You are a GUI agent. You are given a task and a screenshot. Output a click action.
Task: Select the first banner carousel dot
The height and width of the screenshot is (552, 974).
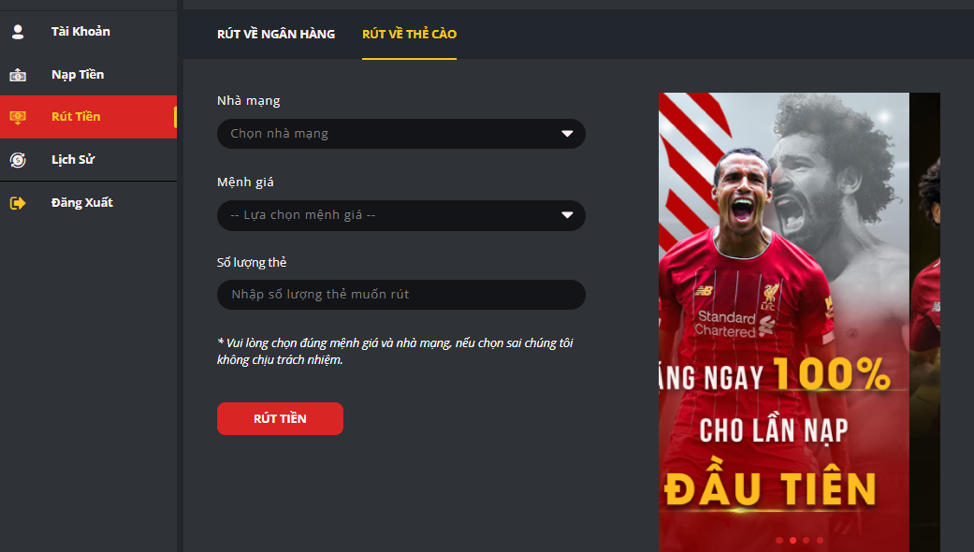[x=779, y=540]
